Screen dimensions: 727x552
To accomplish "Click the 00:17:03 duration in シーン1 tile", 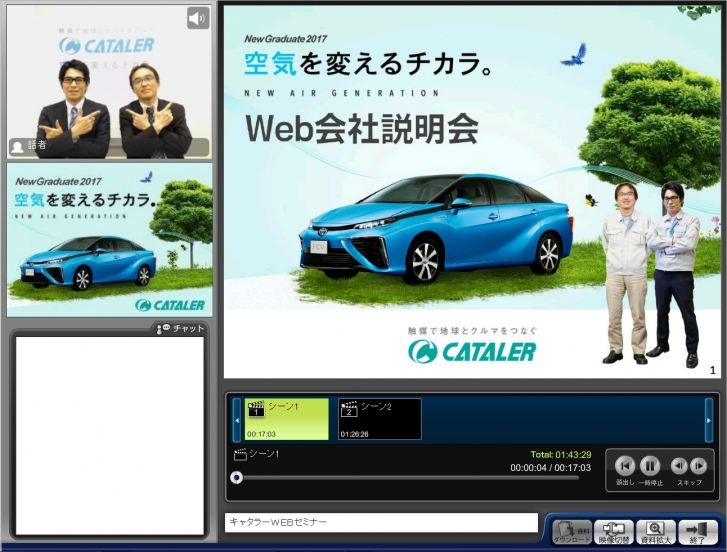I will pos(261,434).
